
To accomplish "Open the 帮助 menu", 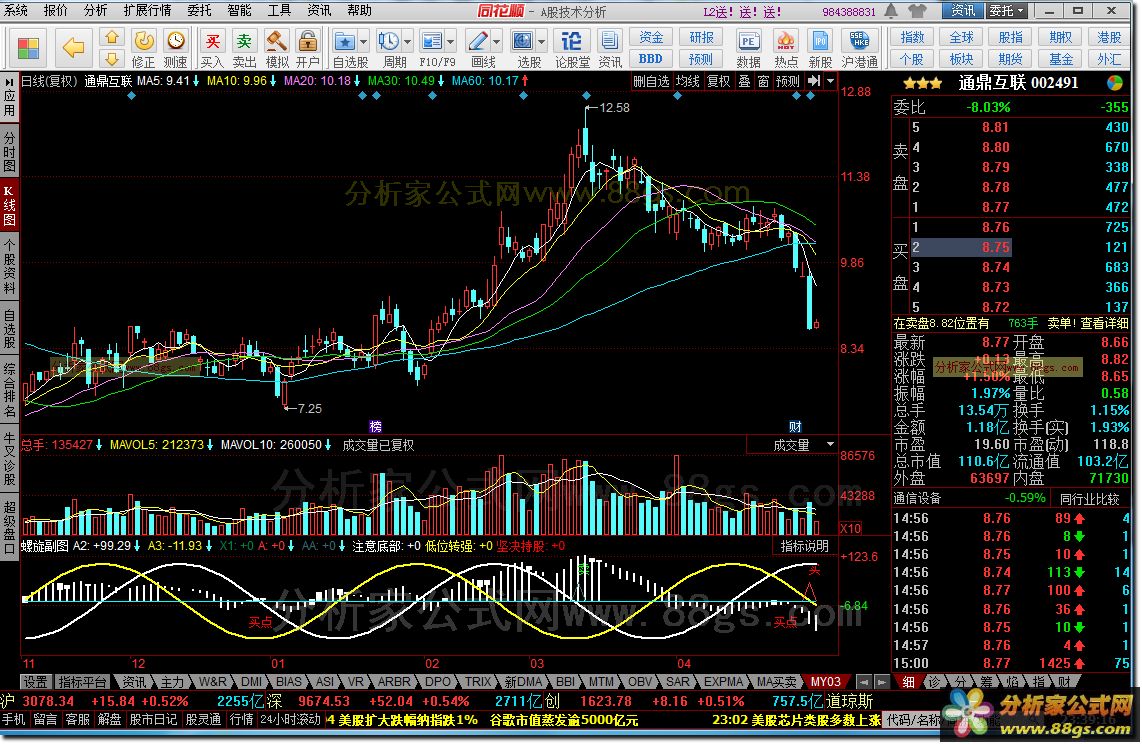I will [359, 10].
